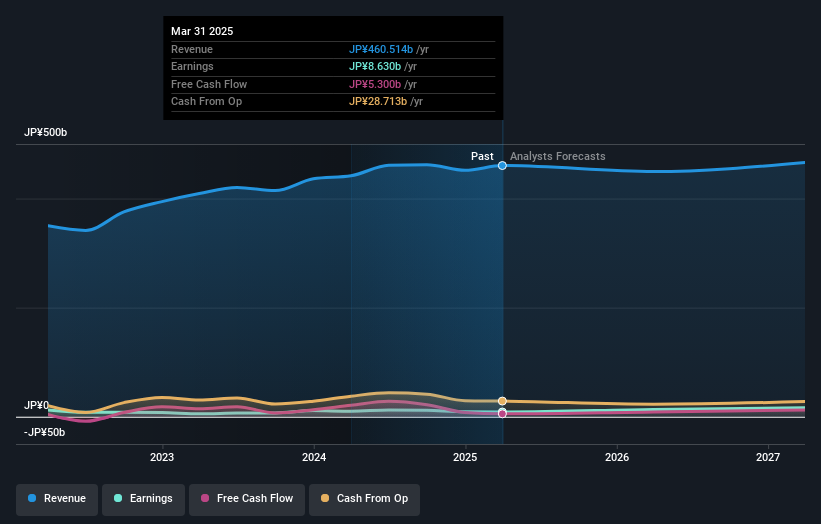The image size is (821, 524).
Task: Toggle the Revenue legend series
Action: tap(57, 499)
